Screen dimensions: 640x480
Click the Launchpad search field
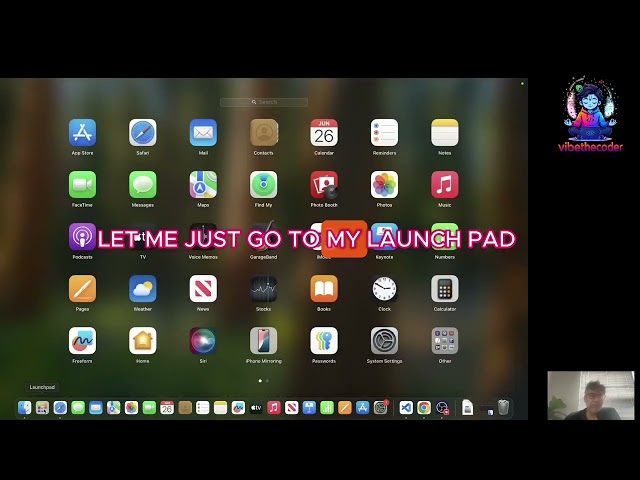[x=264, y=102]
